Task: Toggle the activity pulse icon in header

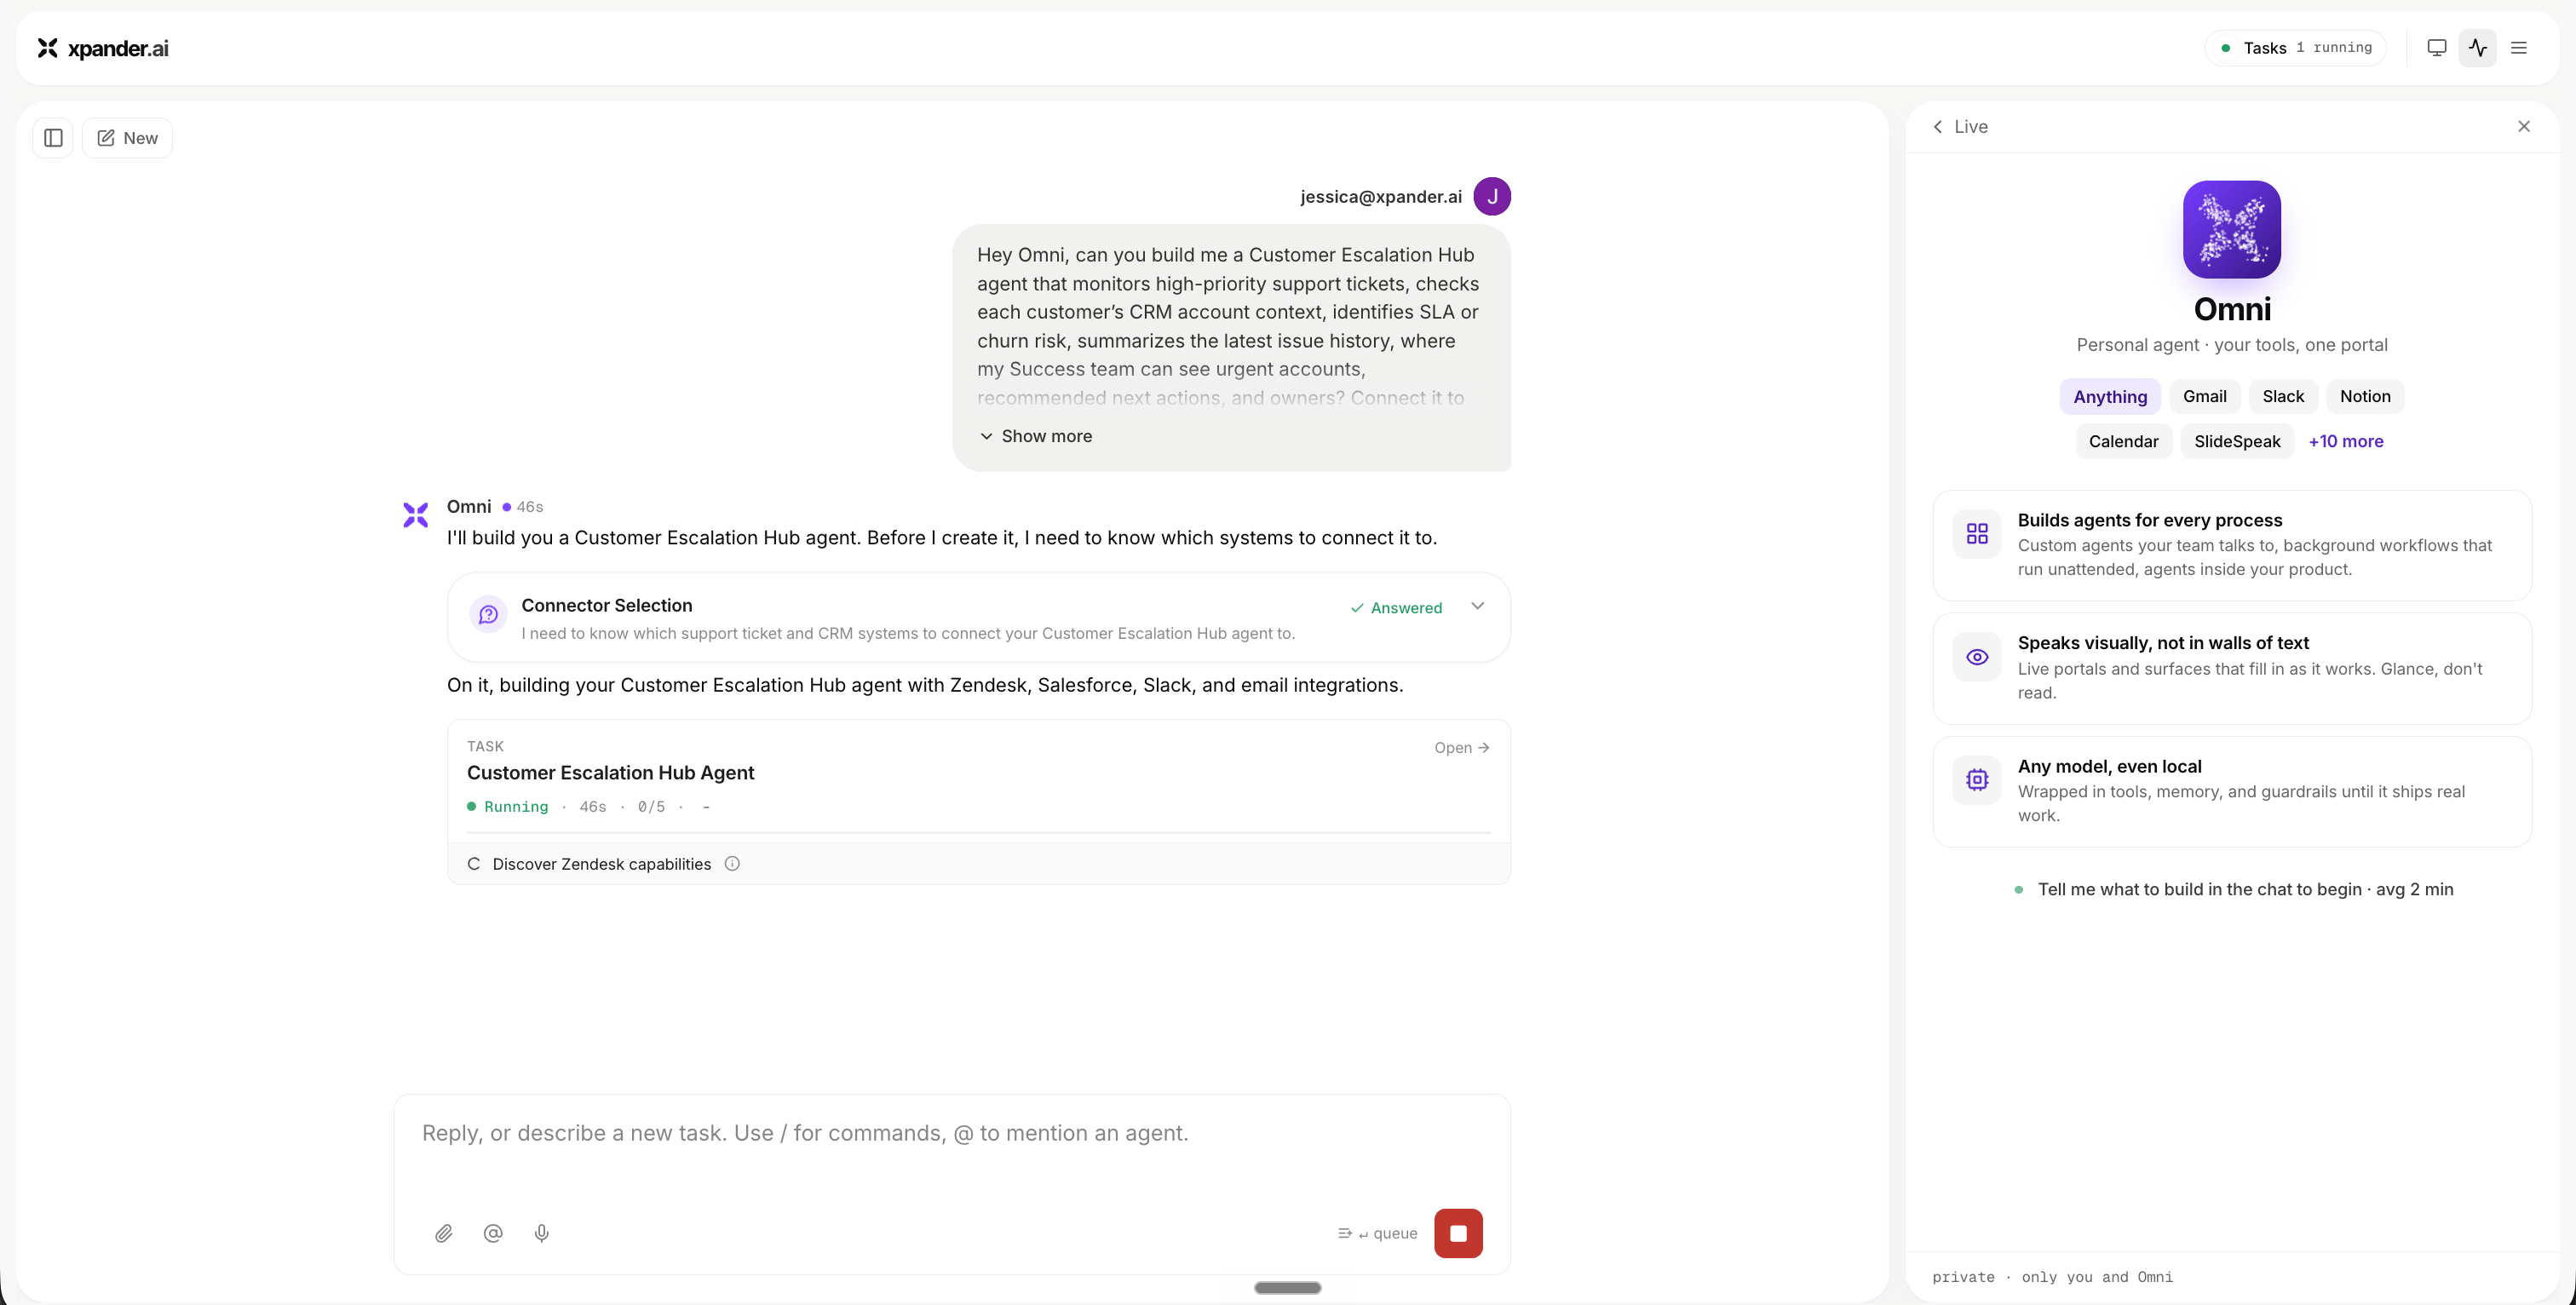Action: pos(2478,48)
